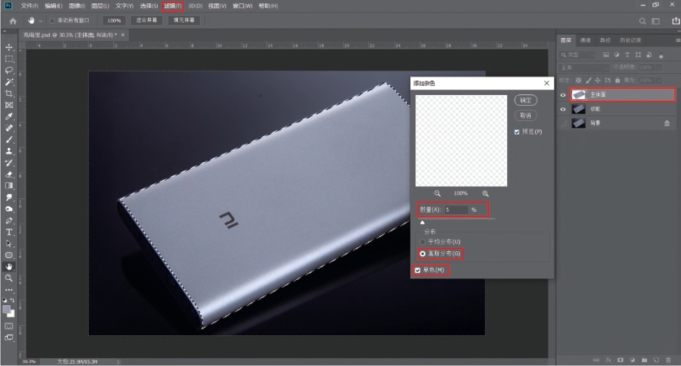Select the Pen tool
The image size is (681, 366).
pos(9,221)
